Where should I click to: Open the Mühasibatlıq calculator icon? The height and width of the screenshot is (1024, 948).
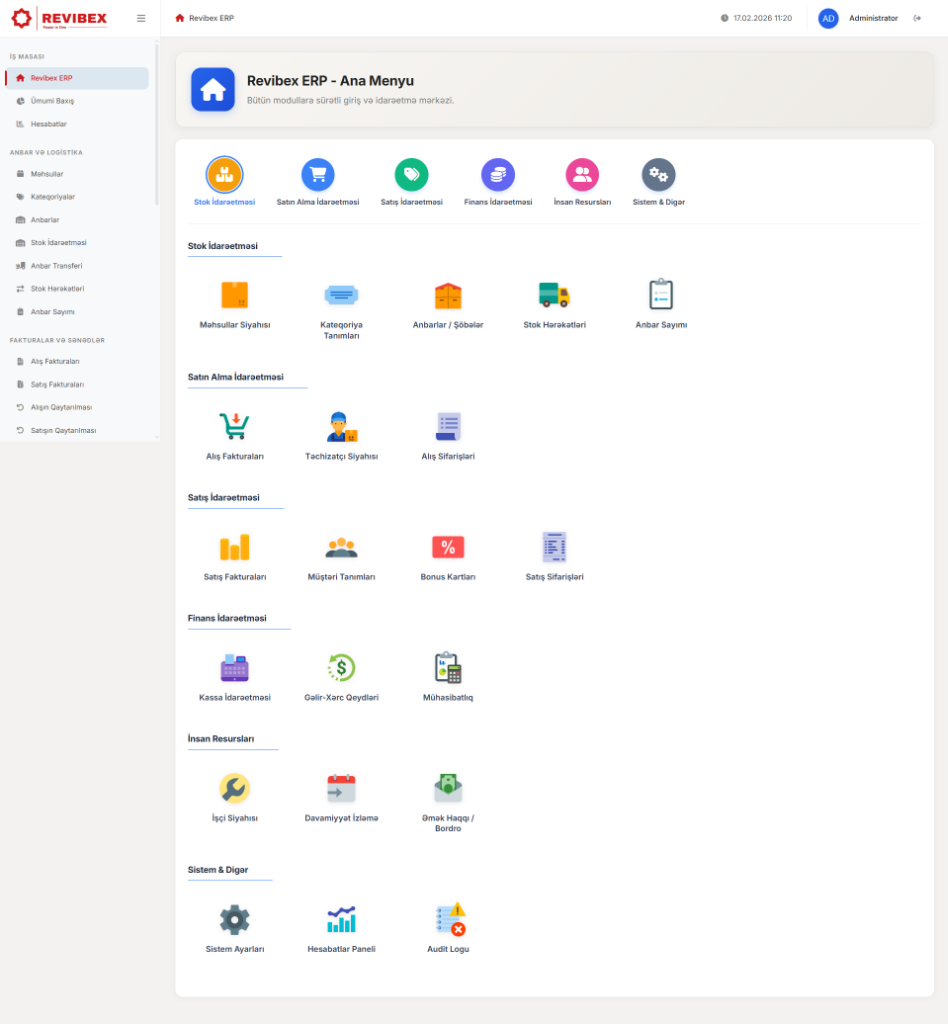447,667
